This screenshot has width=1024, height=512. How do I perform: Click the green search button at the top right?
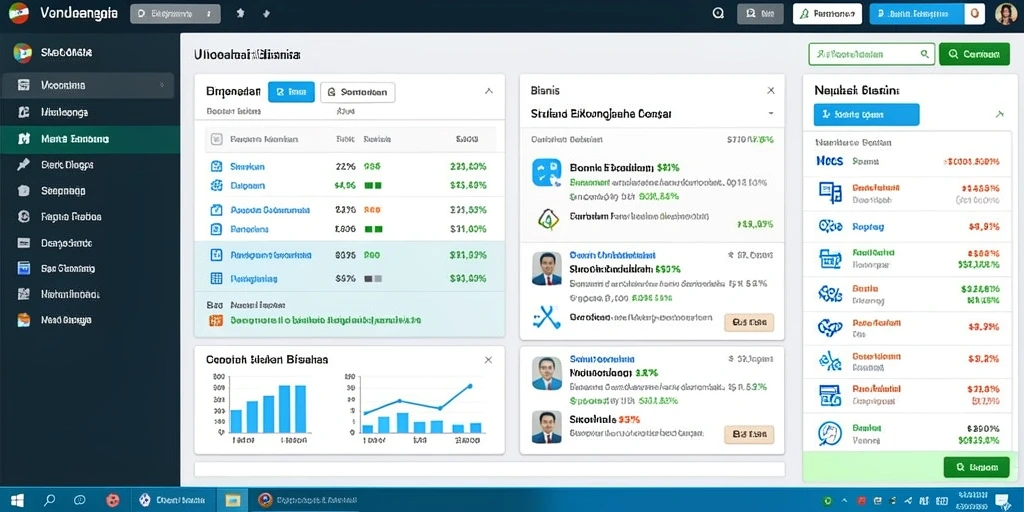click(x=974, y=54)
